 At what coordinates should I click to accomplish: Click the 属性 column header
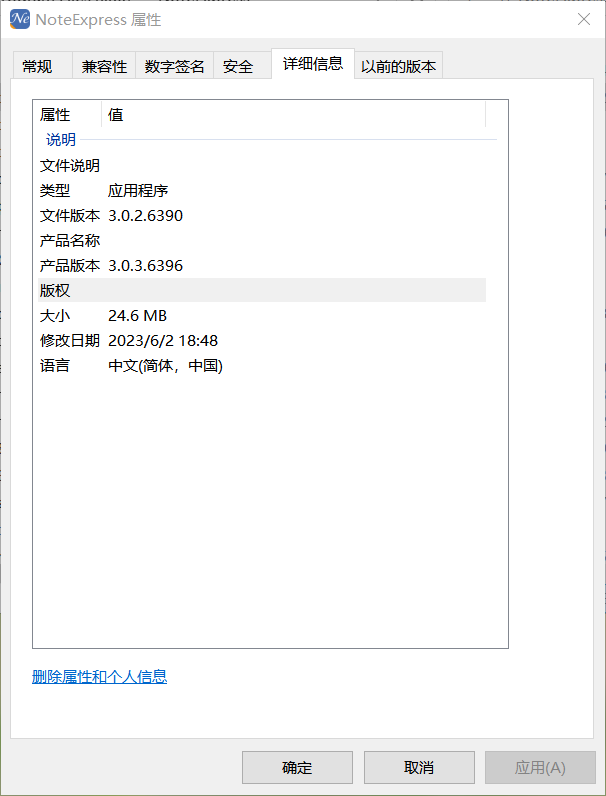click(68, 115)
